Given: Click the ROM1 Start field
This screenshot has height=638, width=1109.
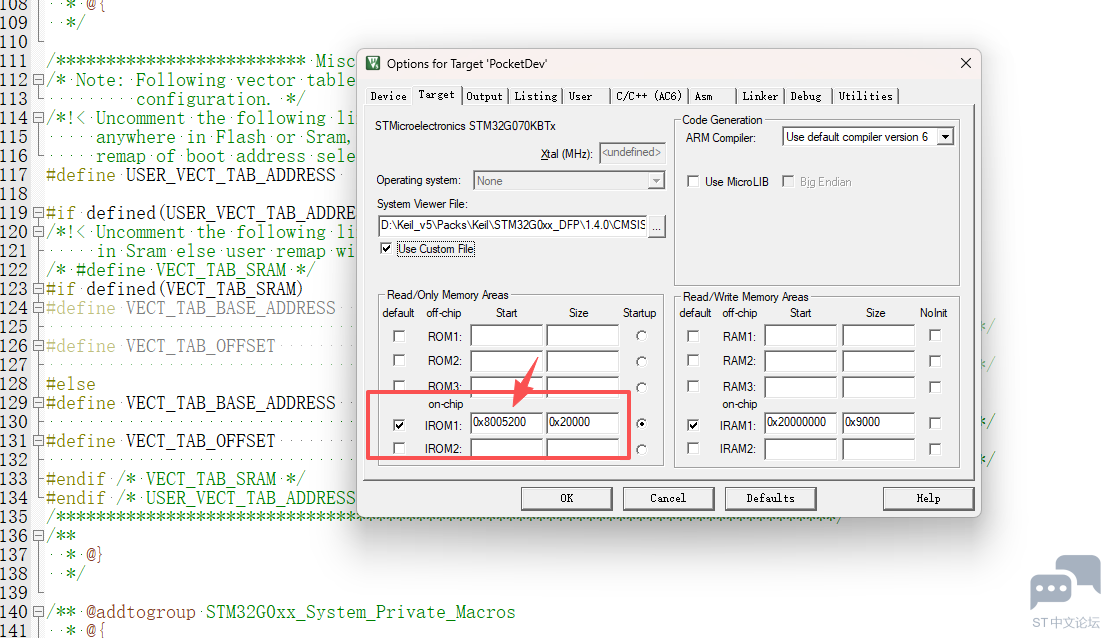Looking at the screenshot, I should pyautogui.click(x=506, y=335).
